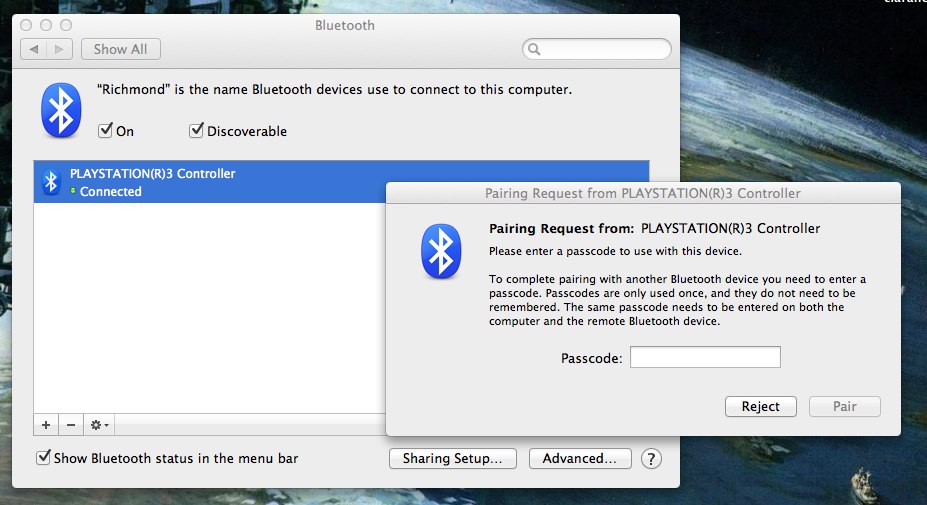Viewport: 927px width, 505px height.
Task: Focus the System Preferences search field
Action: point(597,49)
